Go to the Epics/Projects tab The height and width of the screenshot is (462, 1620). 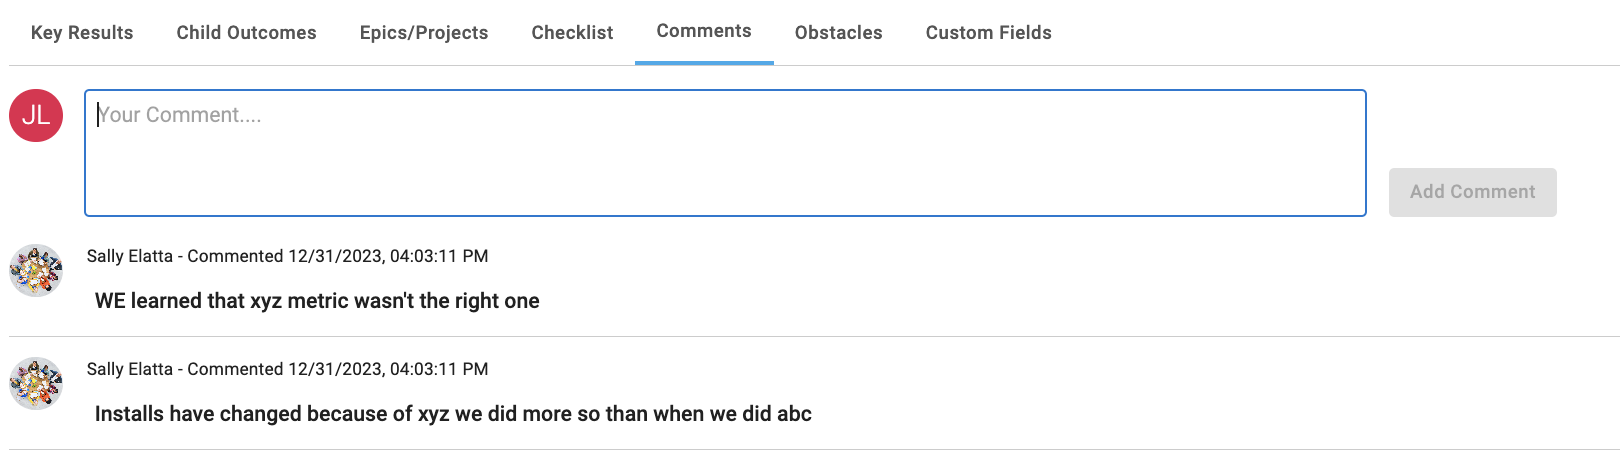point(424,32)
